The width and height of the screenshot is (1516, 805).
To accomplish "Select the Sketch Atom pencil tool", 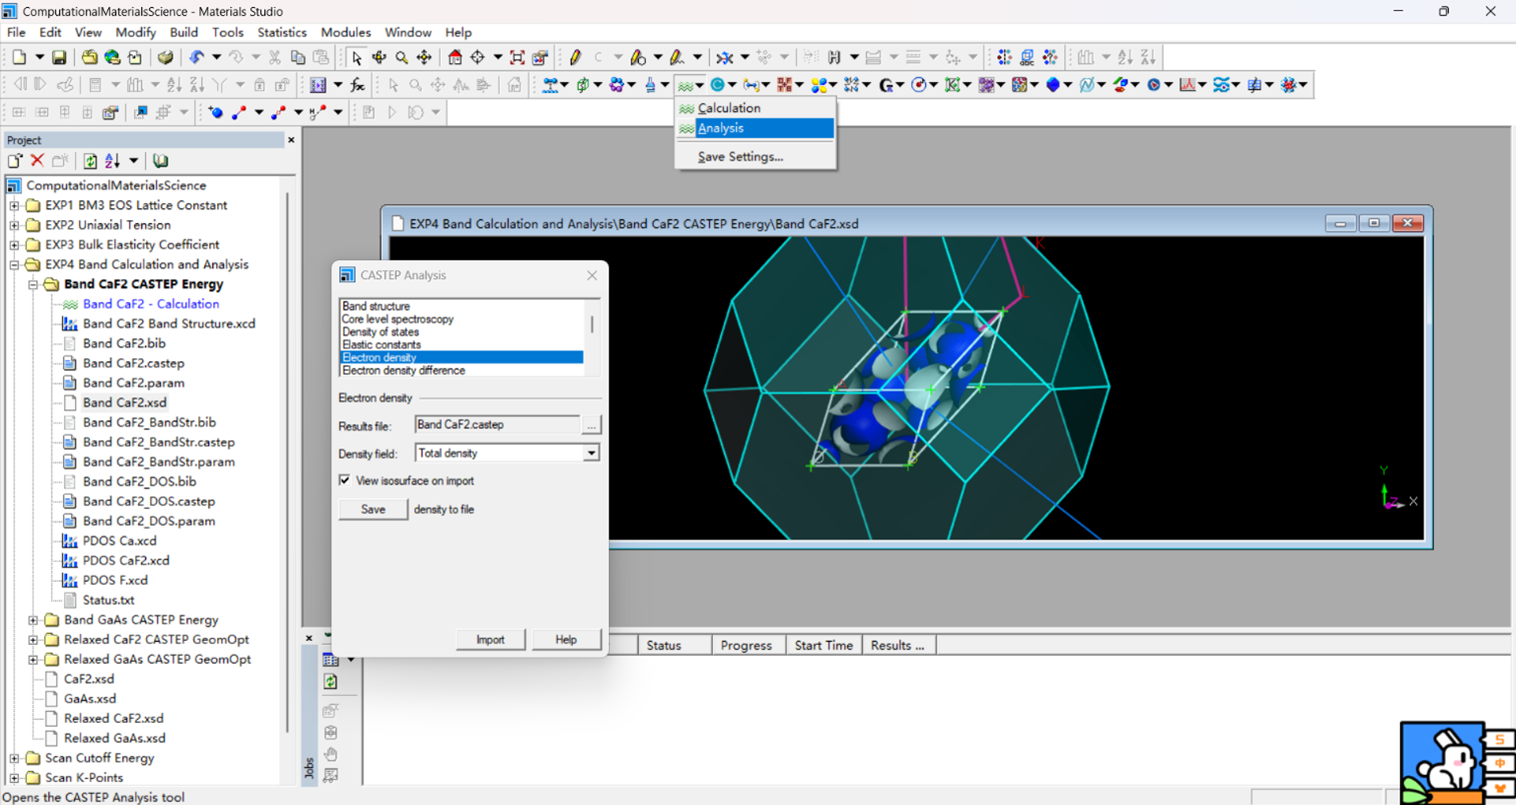I will 575,58.
